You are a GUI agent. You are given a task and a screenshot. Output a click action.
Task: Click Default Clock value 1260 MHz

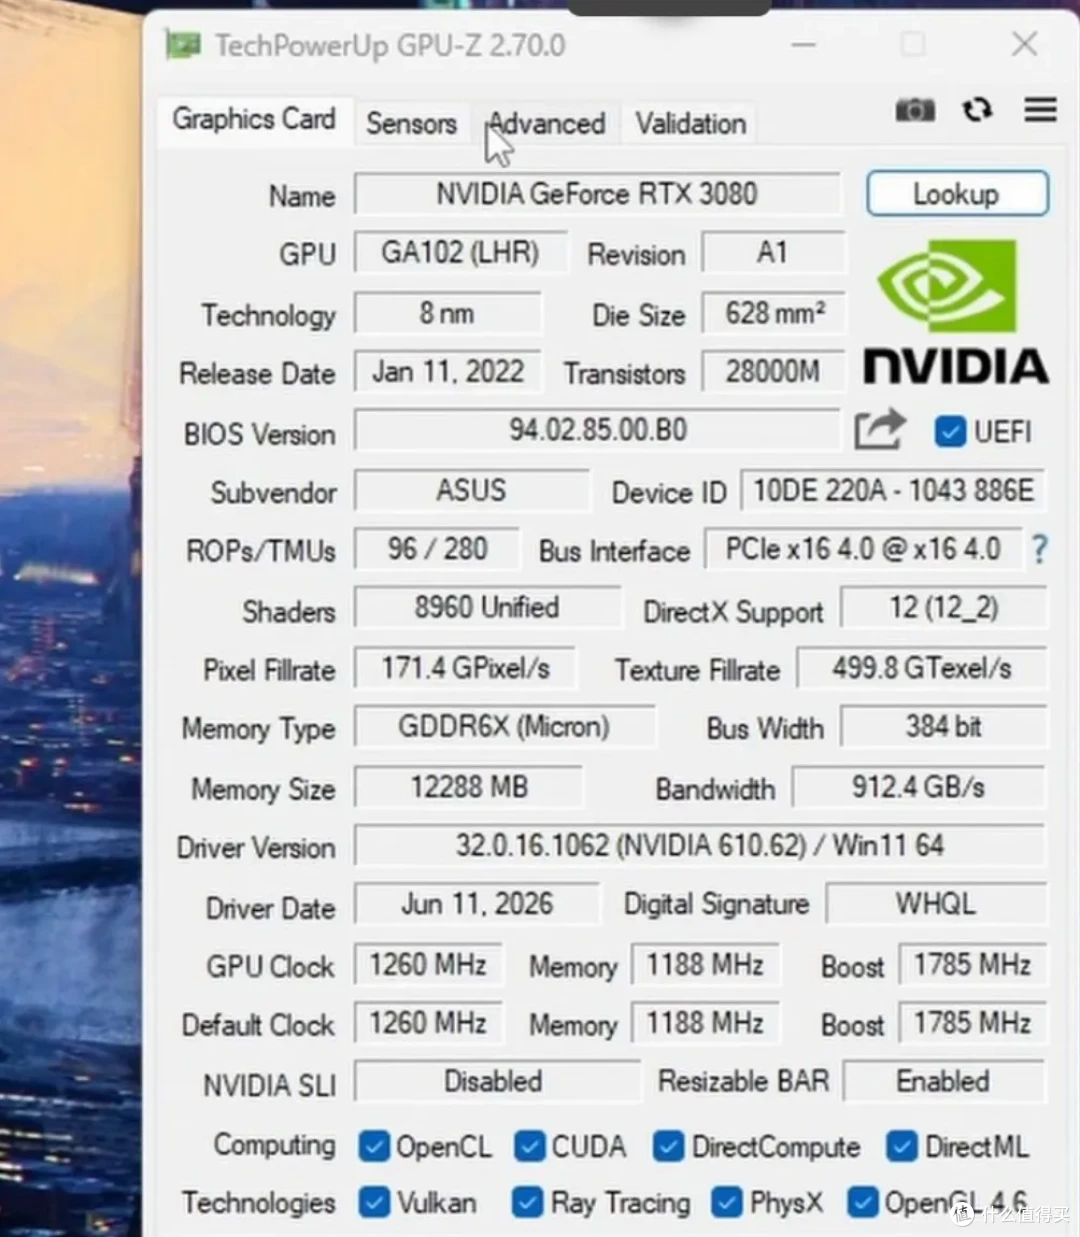pyautogui.click(x=428, y=1022)
